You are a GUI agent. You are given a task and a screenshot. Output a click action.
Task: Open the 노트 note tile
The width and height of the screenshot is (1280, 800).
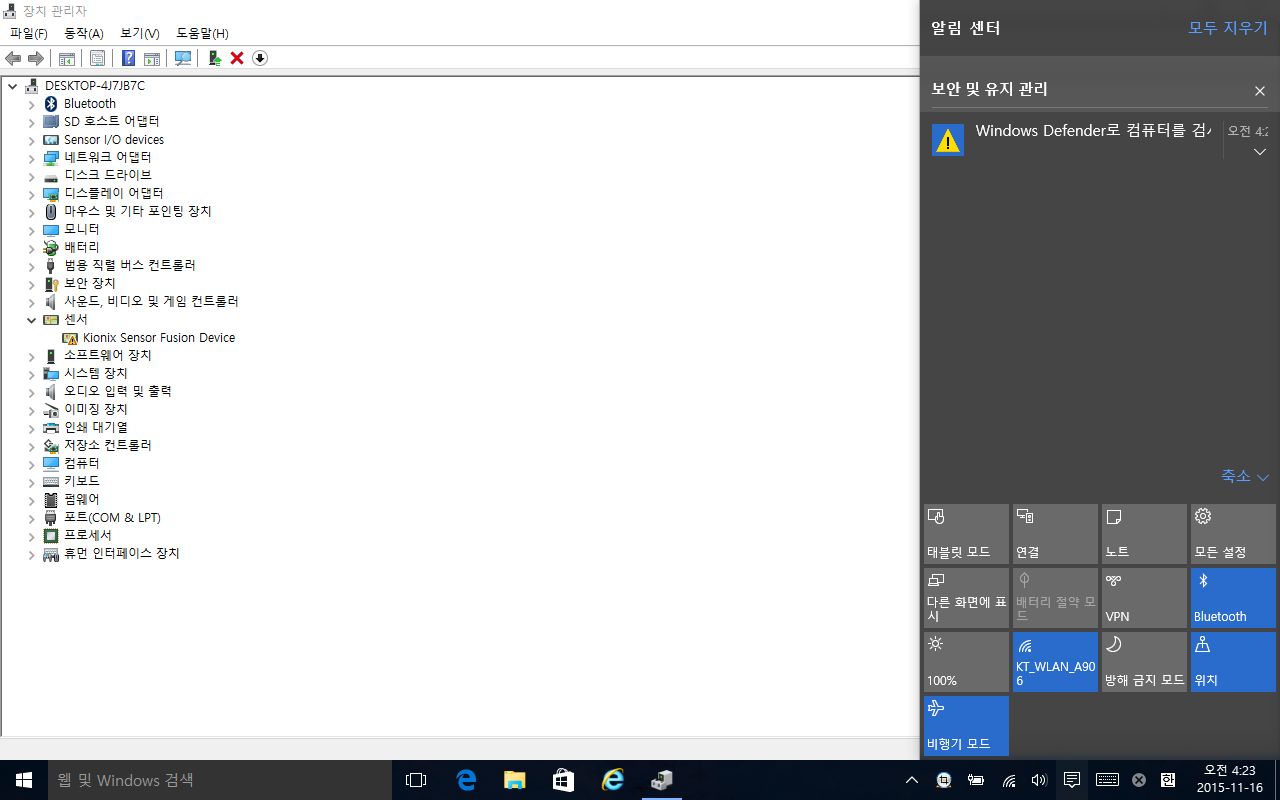click(1144, 534)
